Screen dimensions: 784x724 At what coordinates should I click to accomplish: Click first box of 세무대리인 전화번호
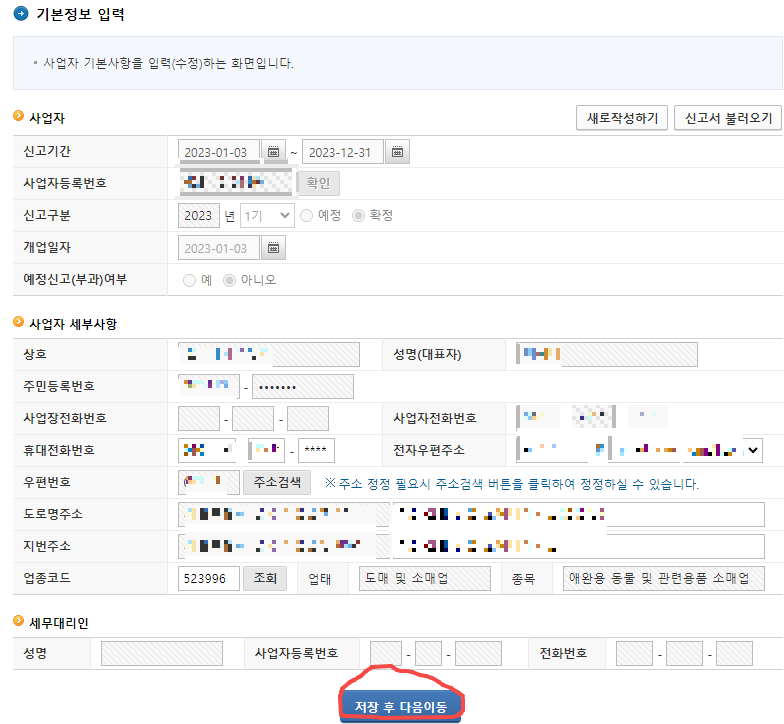click(x=634, y=654)
